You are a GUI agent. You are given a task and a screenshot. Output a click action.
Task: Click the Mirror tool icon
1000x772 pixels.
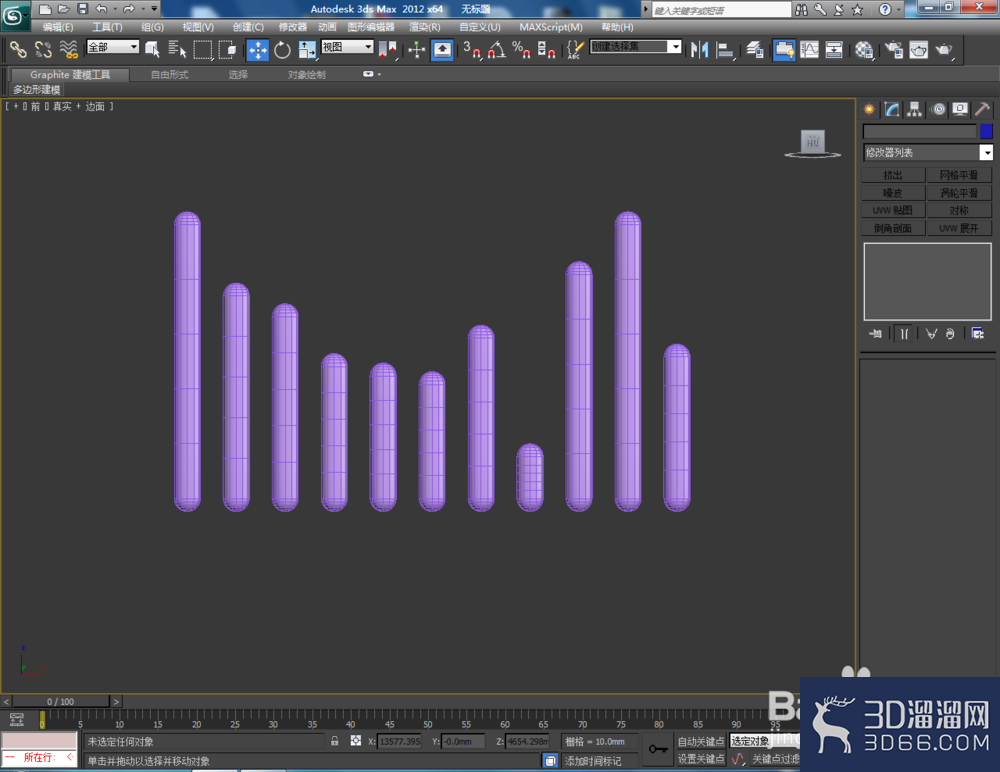pos(700,50)
